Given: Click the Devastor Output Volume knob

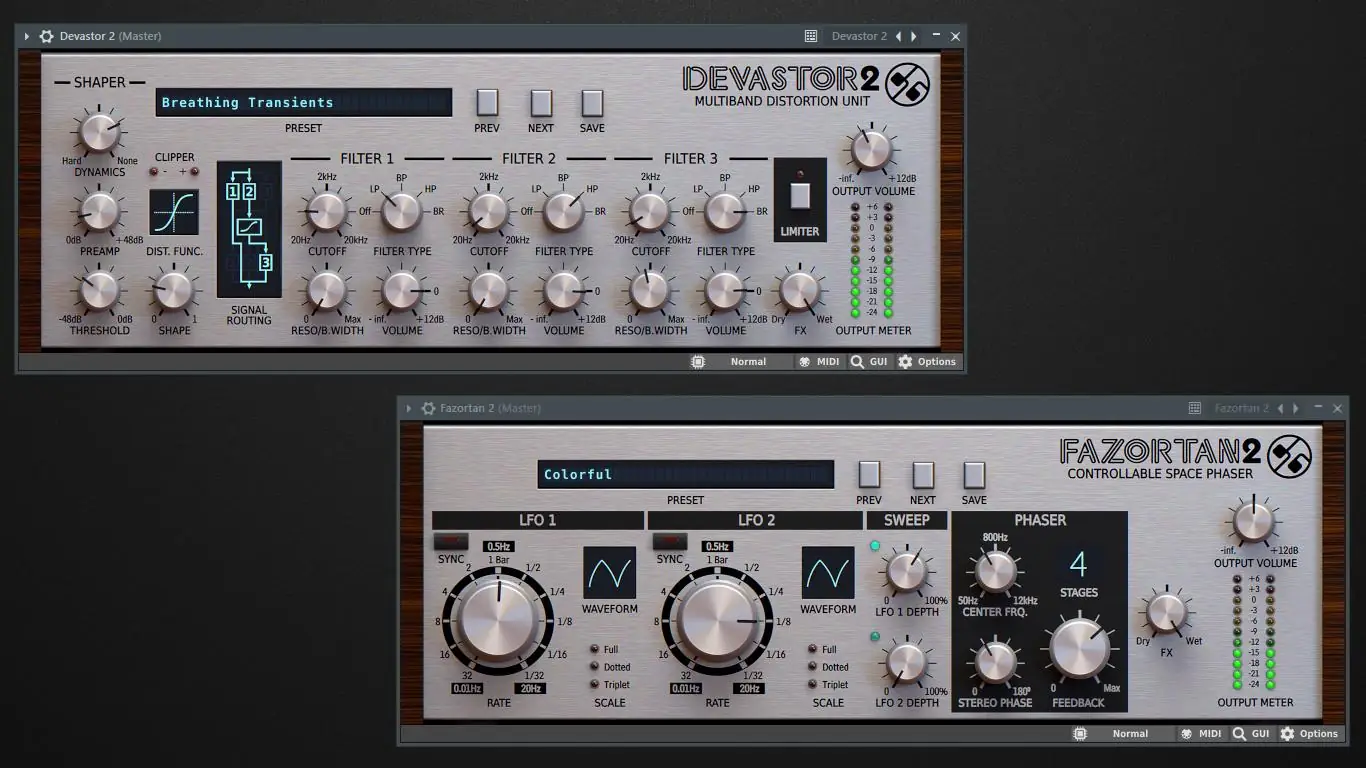Looking at the screenshot, I should pyautogui.click(x=872, y=151).
